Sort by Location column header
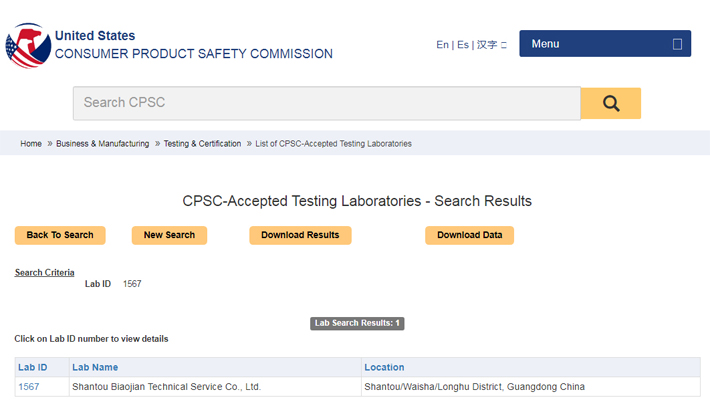This screenshot has height=410, width=710. [384, 367]
